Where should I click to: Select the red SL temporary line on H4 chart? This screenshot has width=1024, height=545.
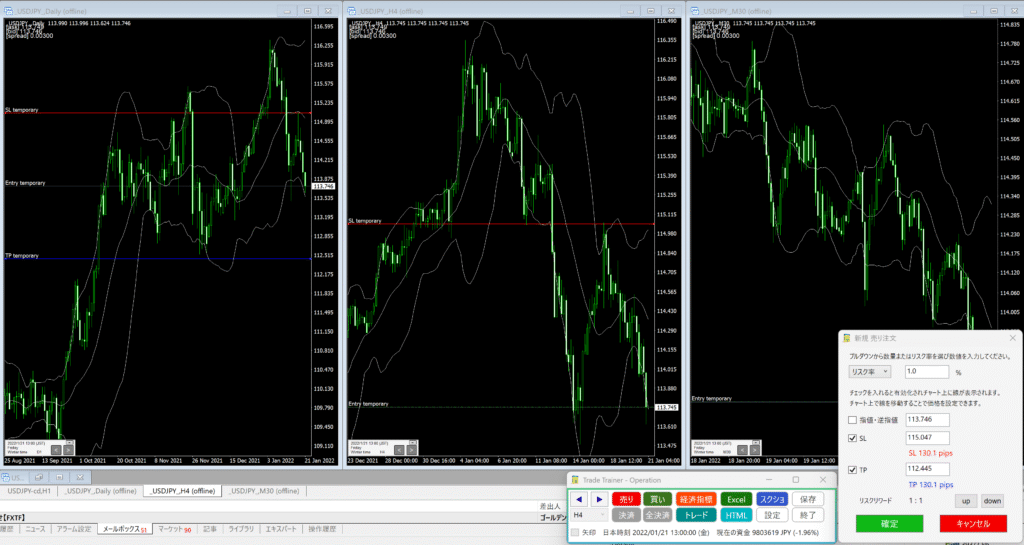pos(500,224)
